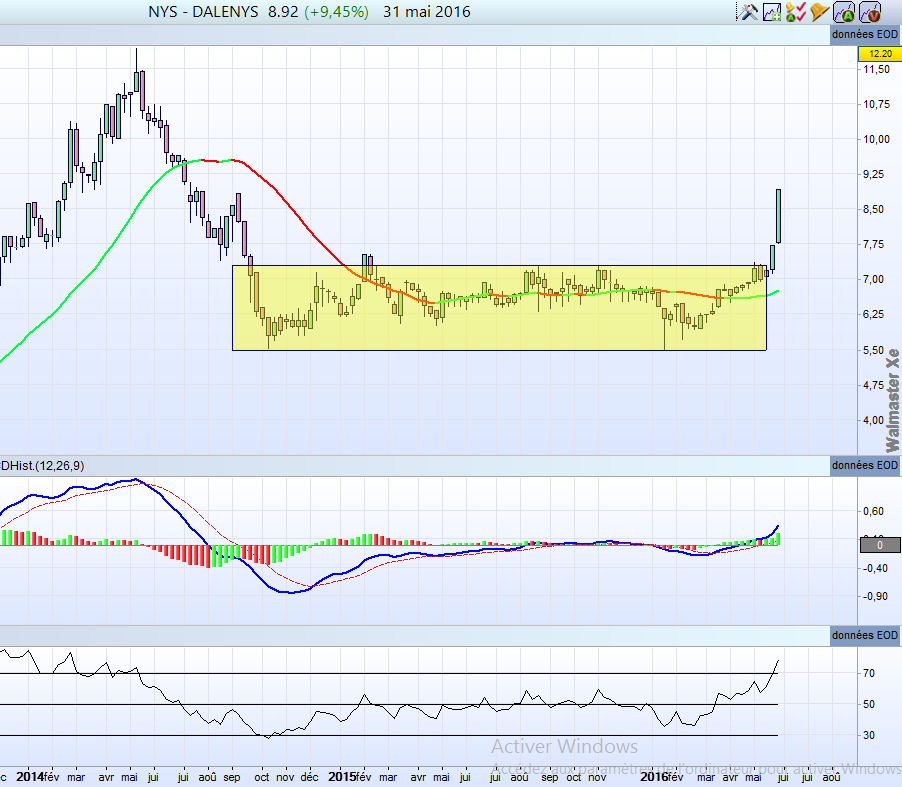Image resolution: width=902 pixels, height=787 pixels.
Task: Click the date '31 mai 2016' in header
Action: point(427,12)
